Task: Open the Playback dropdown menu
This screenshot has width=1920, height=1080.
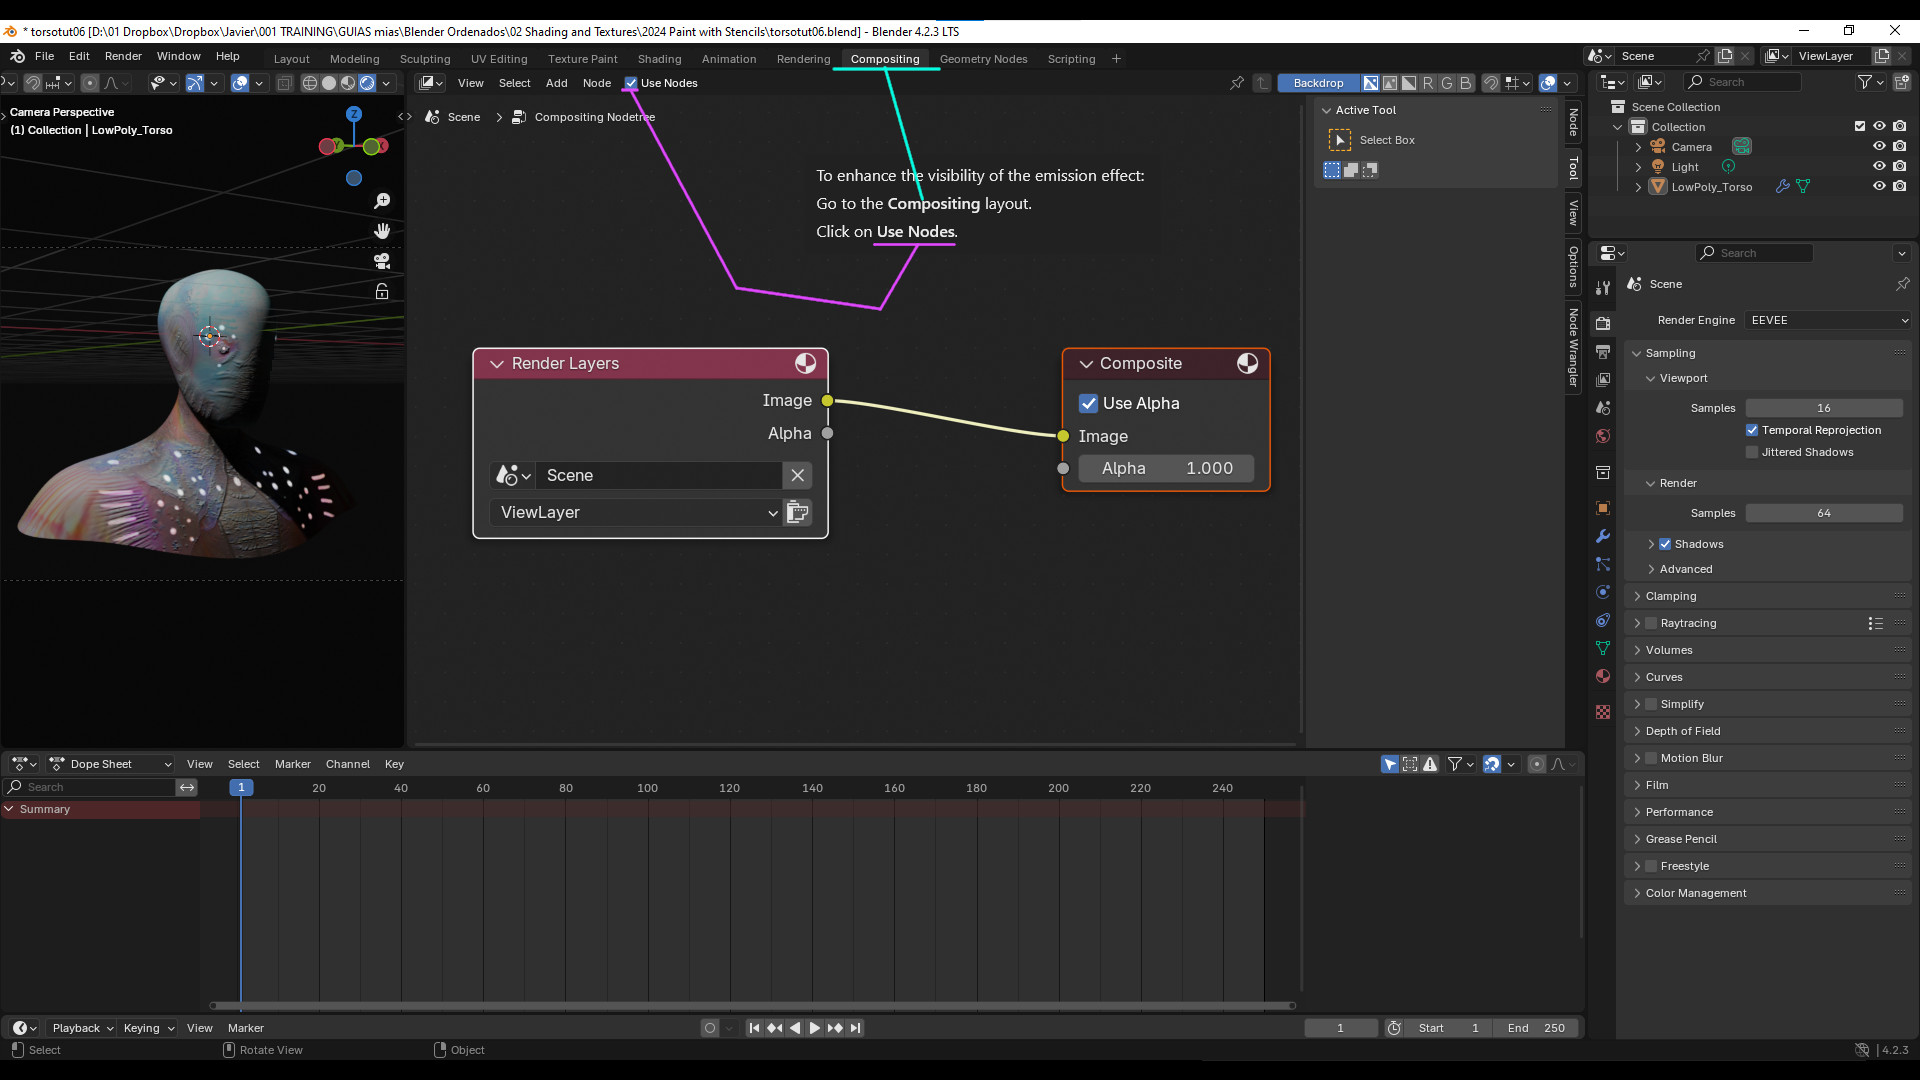Action: point(82,1028)
